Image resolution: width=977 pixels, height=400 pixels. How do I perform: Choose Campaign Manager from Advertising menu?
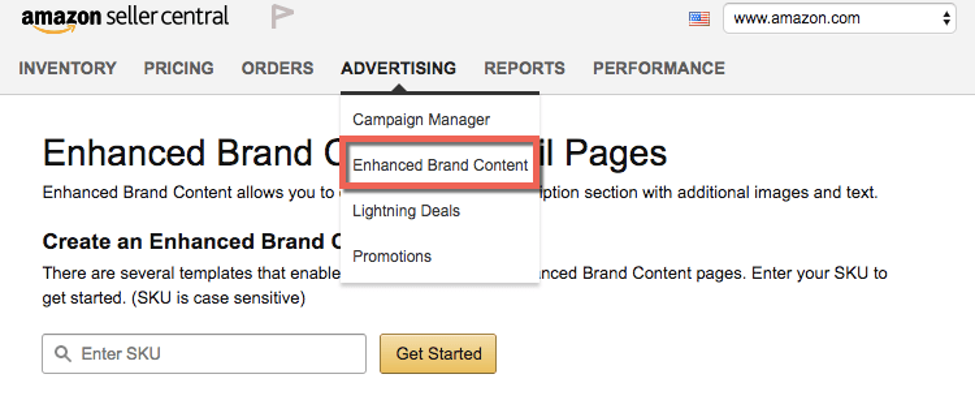coord(421,120)
